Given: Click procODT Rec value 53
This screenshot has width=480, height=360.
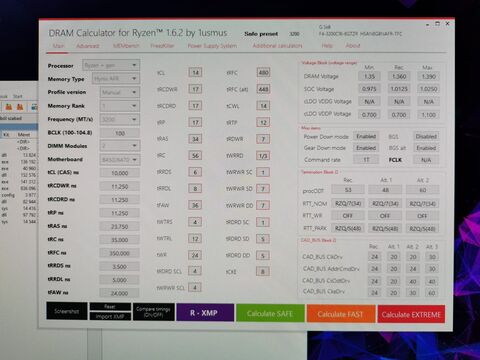Looking at the screenshot, I should click(348, 190).
